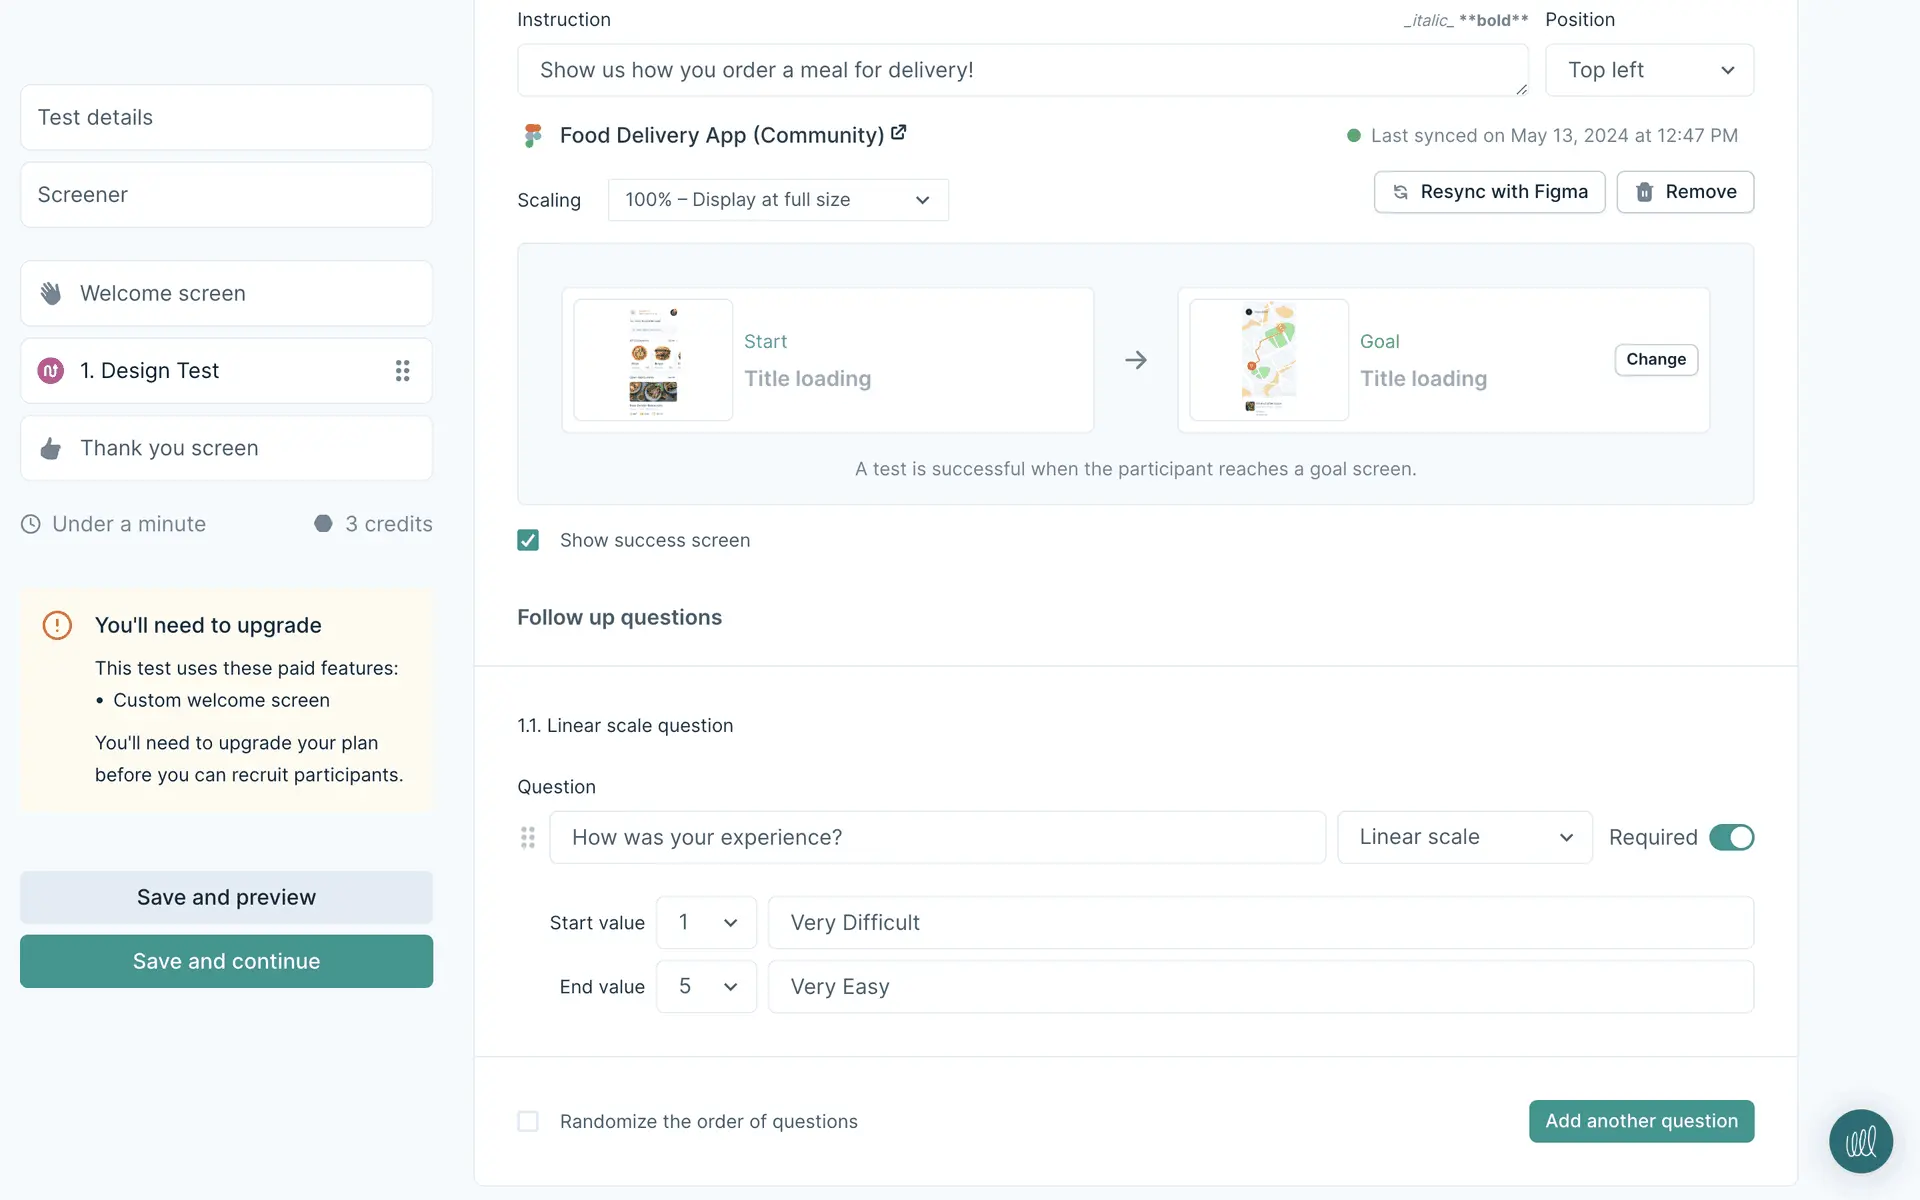1920x1200 pixels.
Task: Open the Test details section
Action: click(226, 118)
